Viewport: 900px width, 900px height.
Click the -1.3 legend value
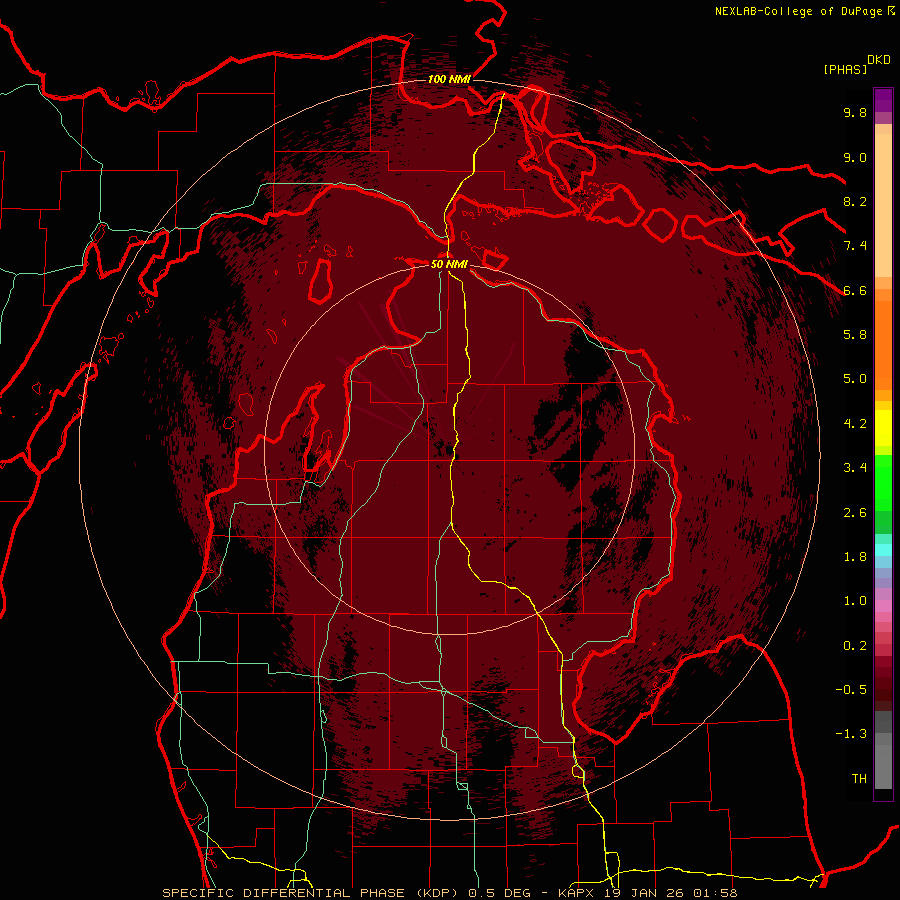[851, 734]
